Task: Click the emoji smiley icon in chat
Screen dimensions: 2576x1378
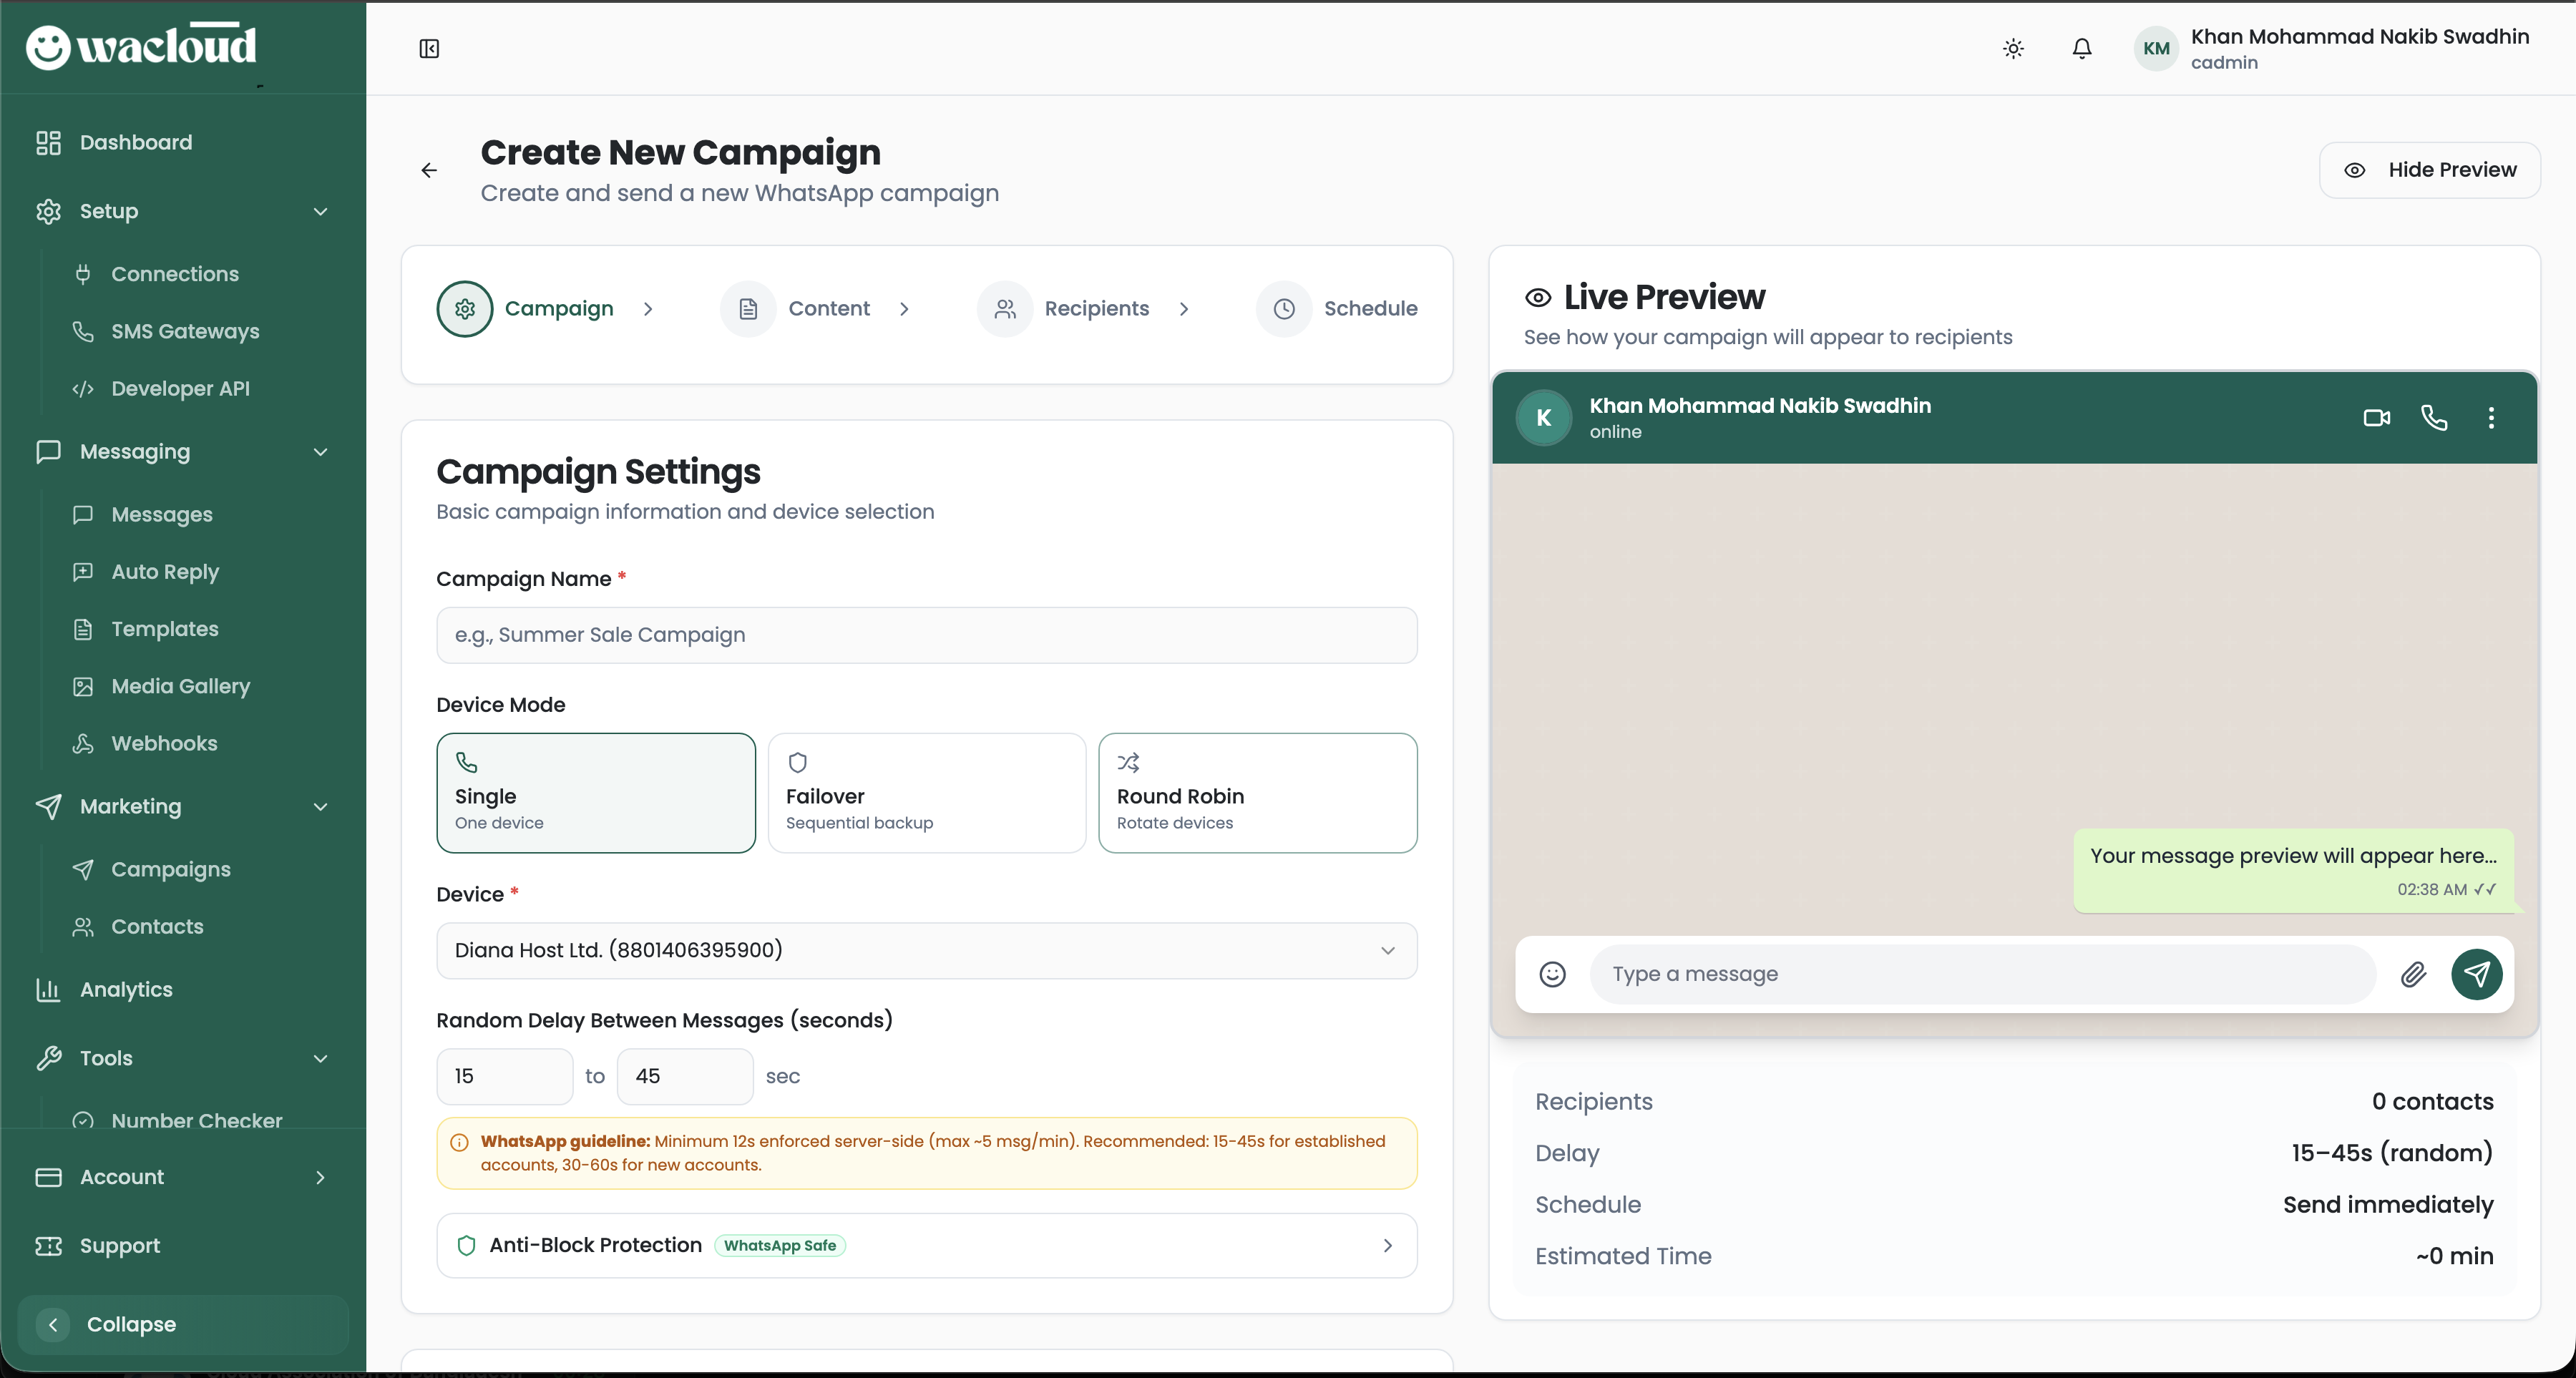Action: tap(1552, 974)
